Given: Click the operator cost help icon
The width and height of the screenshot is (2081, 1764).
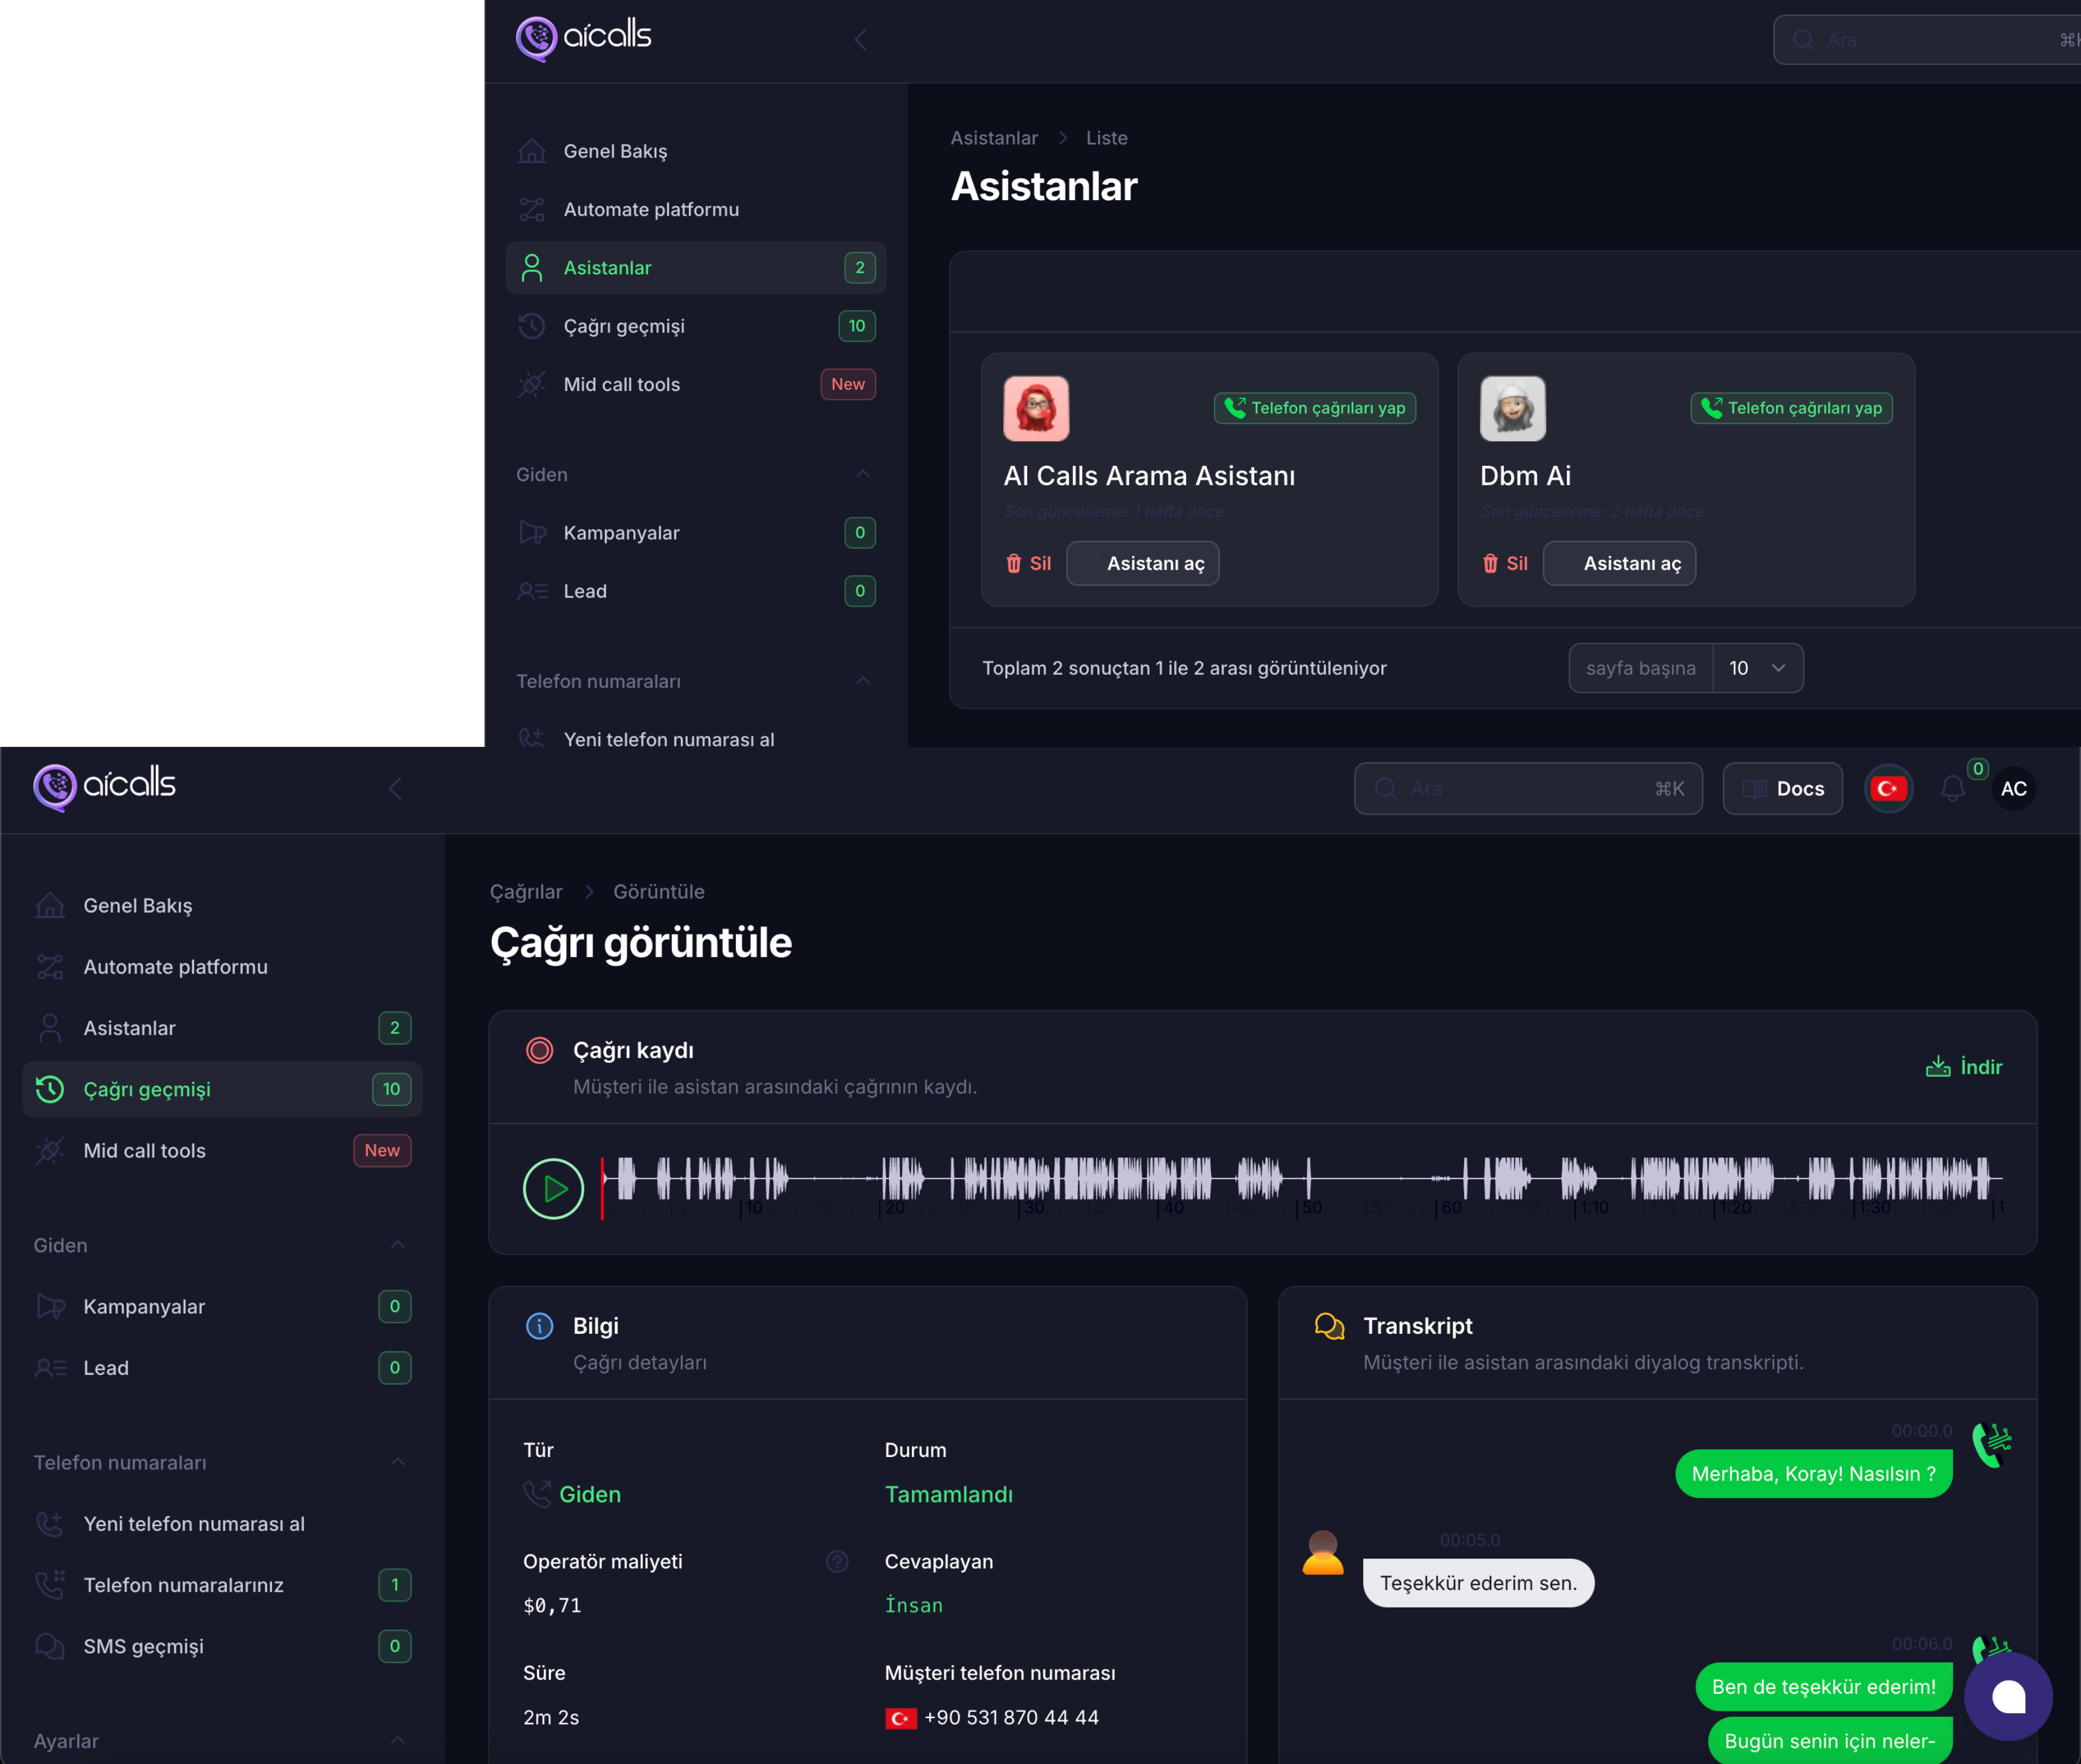Looking at the screenshot, I should (837, 1561).
